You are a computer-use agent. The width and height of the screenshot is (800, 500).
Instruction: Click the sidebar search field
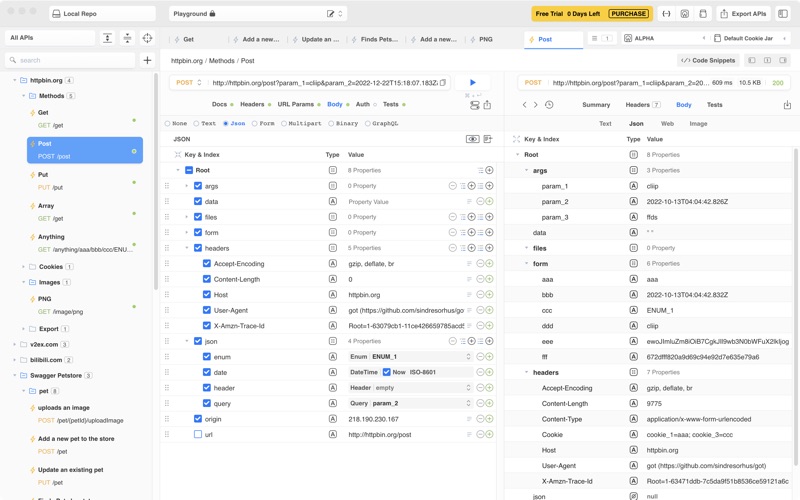(x=70, y=60)
